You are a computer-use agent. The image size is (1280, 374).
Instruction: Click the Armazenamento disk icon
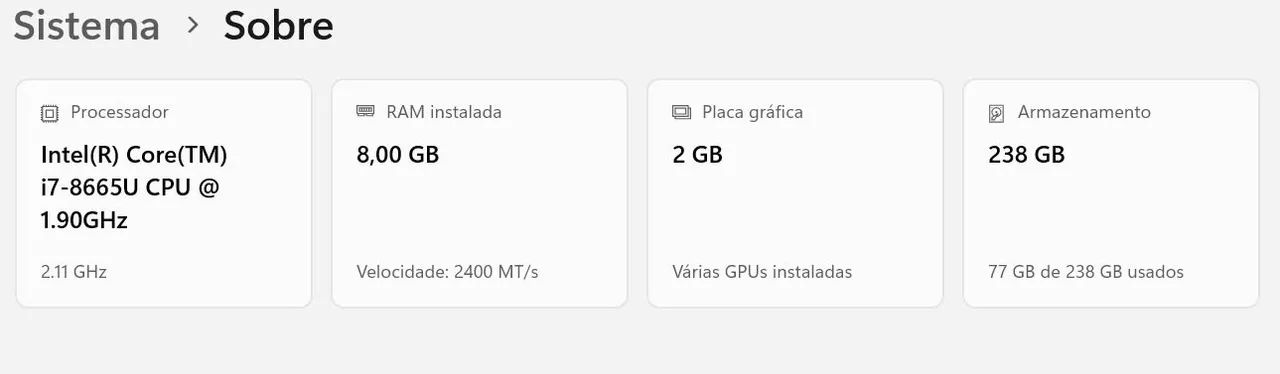pyautogui.click(x=997, y=113)
